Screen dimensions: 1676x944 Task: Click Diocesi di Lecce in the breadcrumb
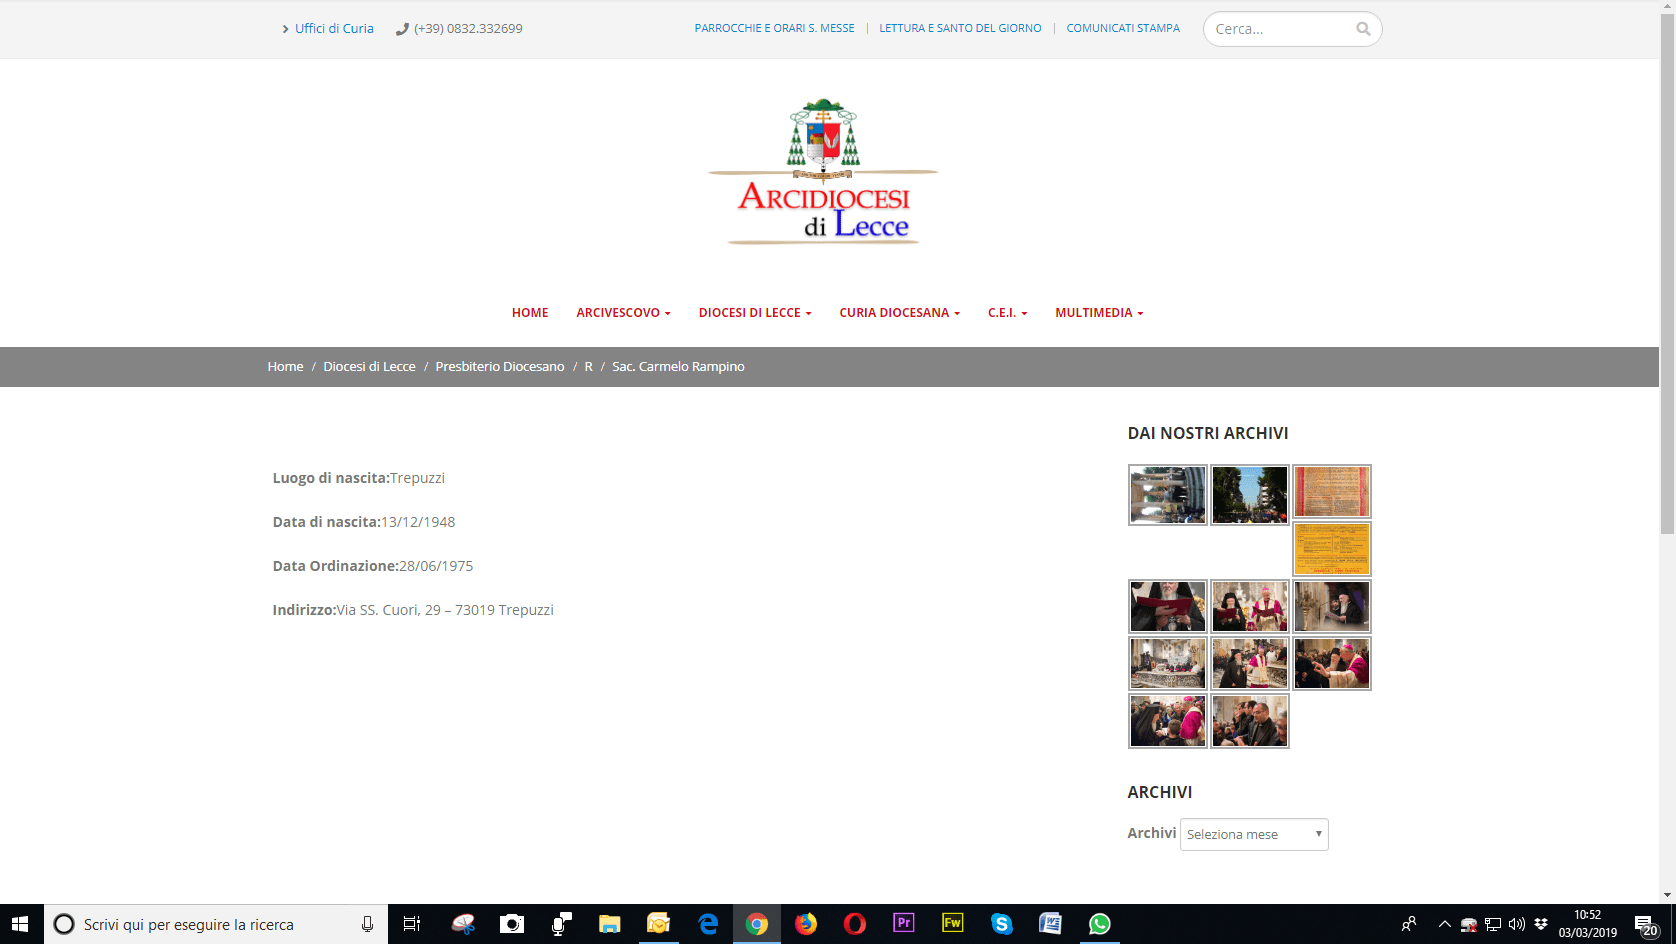pyautogui.click(x=369, y=367)
